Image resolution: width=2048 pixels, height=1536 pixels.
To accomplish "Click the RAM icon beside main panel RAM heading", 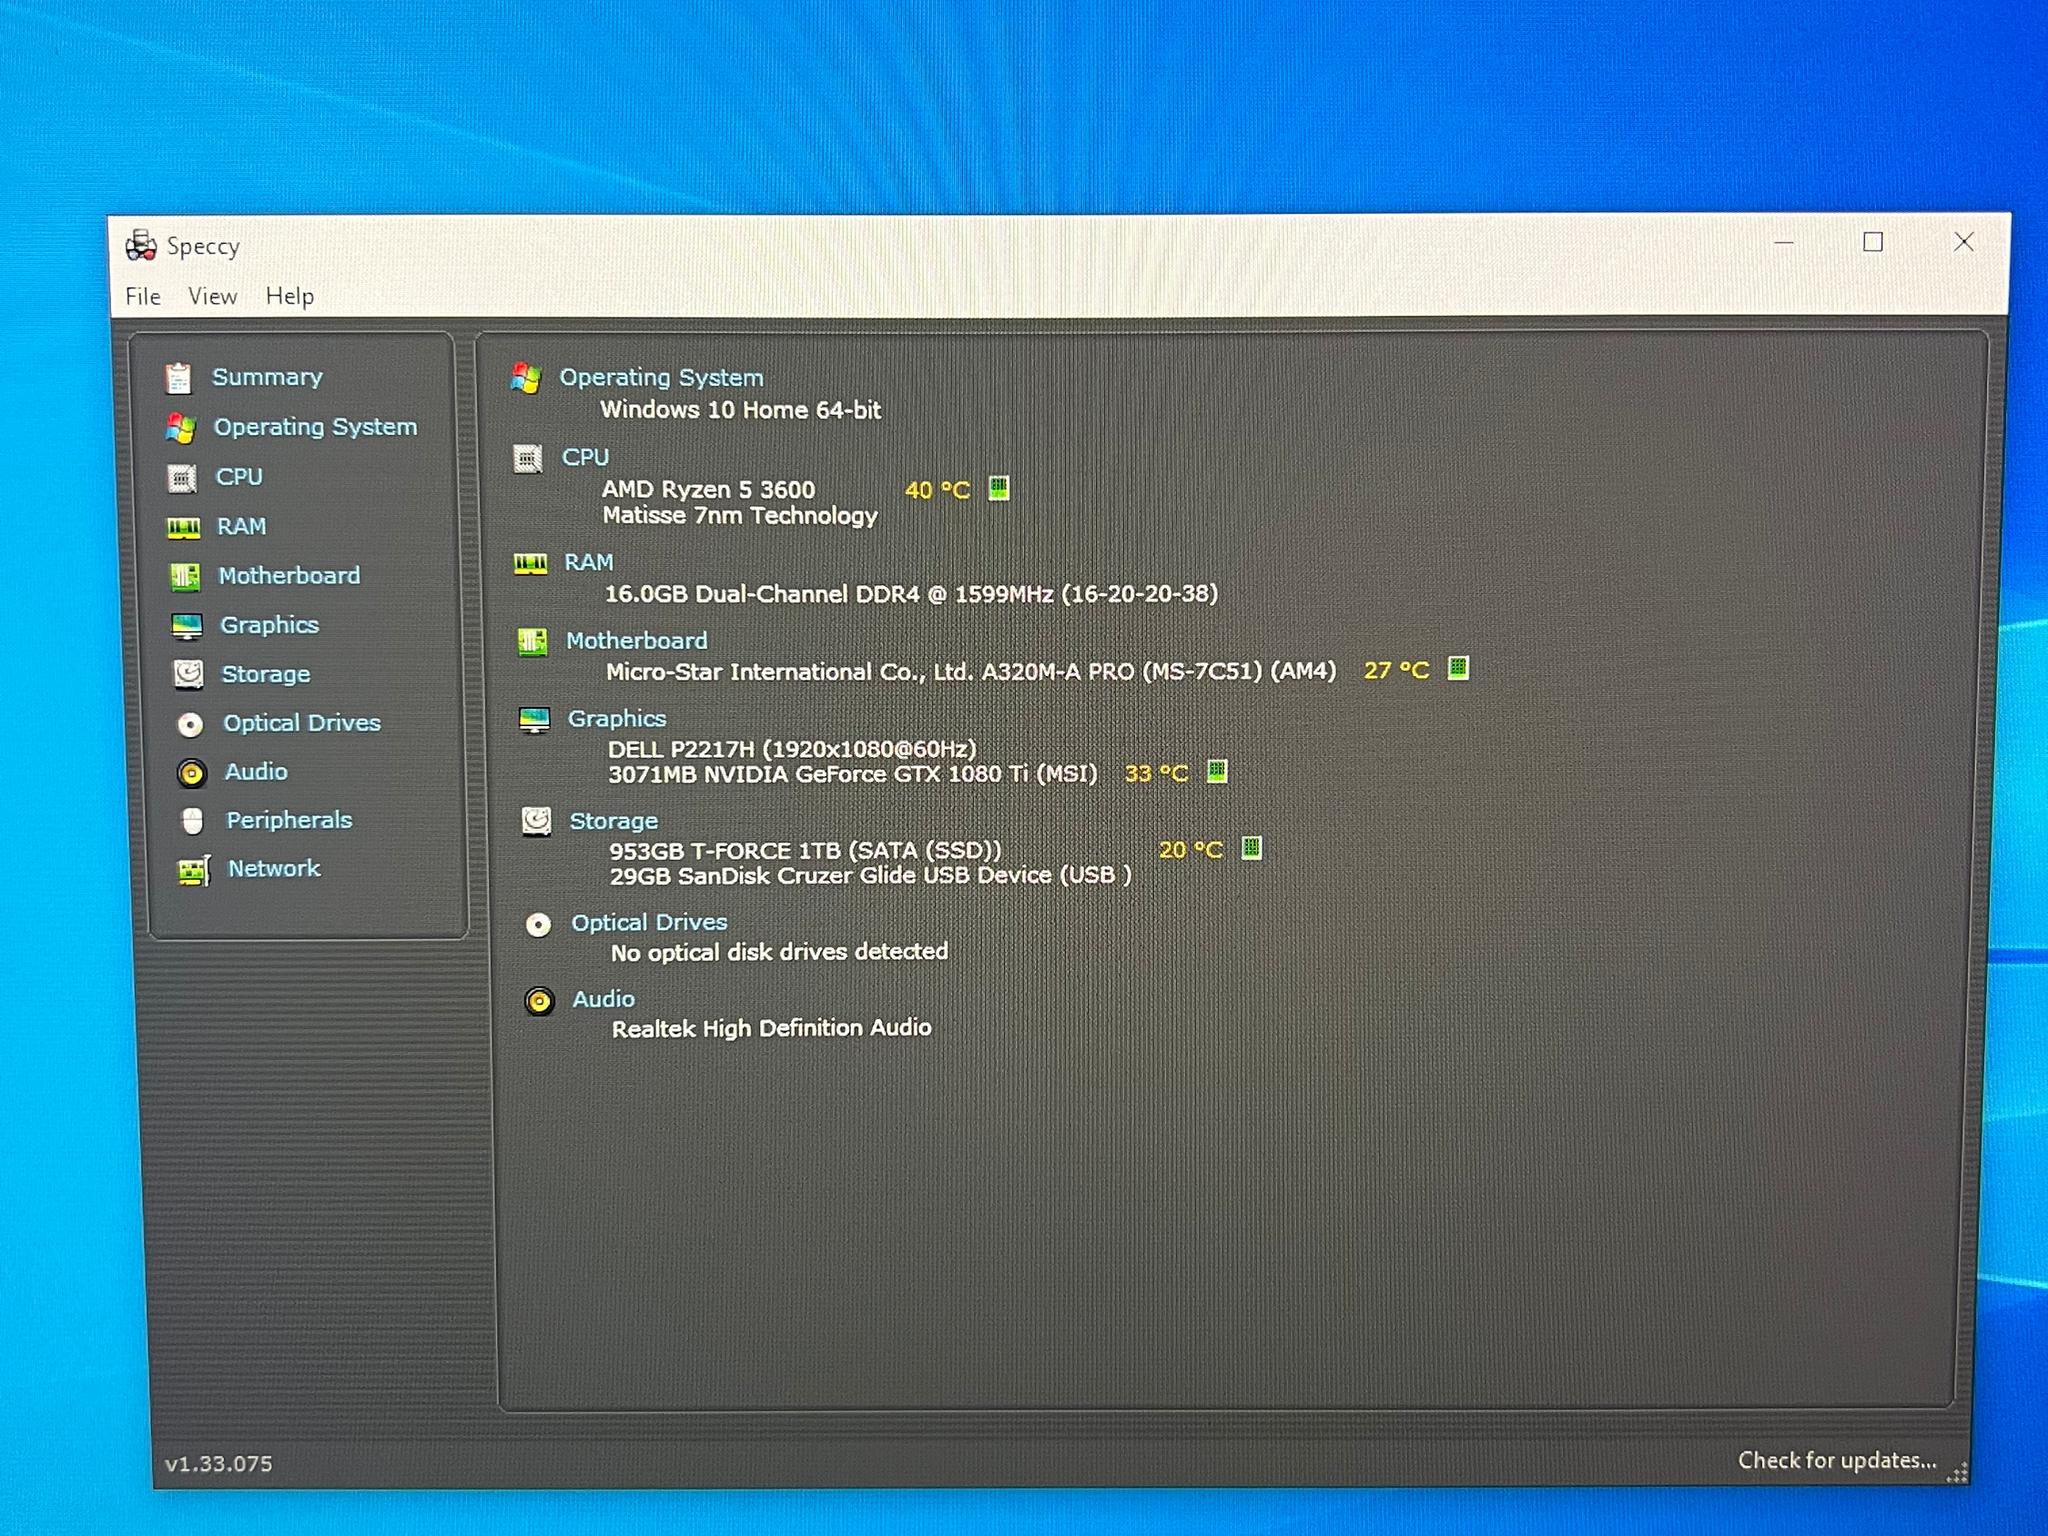I will (530, 563).
